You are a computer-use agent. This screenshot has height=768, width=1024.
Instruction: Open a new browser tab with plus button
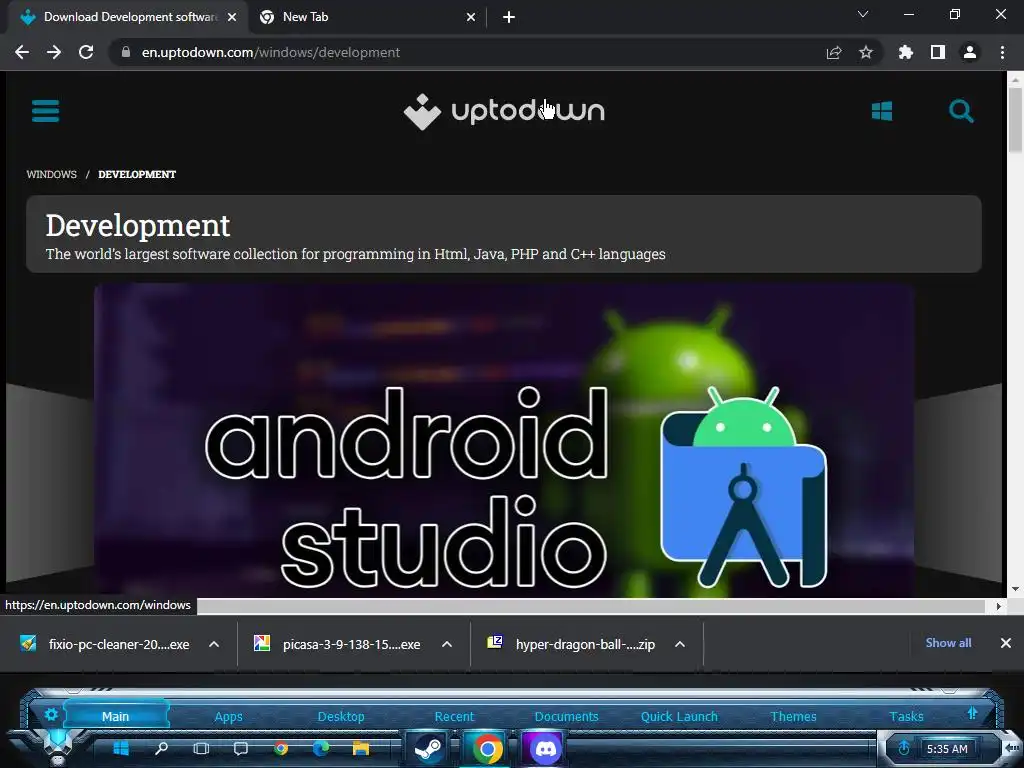509,17
